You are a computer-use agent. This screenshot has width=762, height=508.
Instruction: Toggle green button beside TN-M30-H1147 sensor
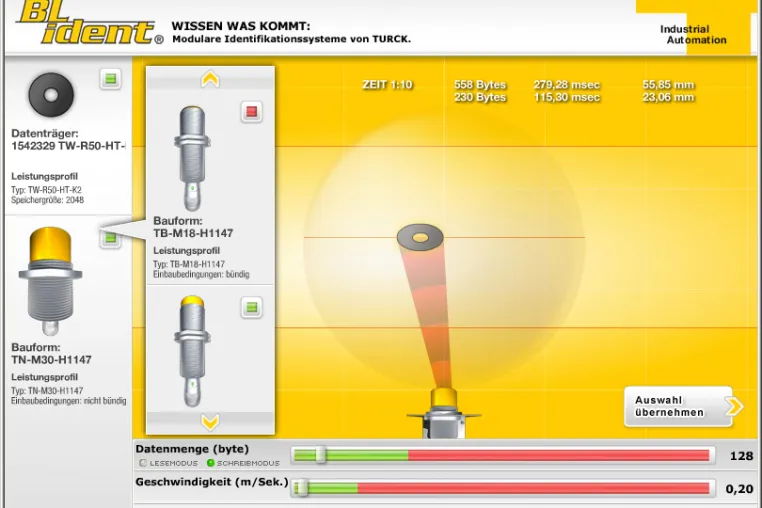pos(111,238)
